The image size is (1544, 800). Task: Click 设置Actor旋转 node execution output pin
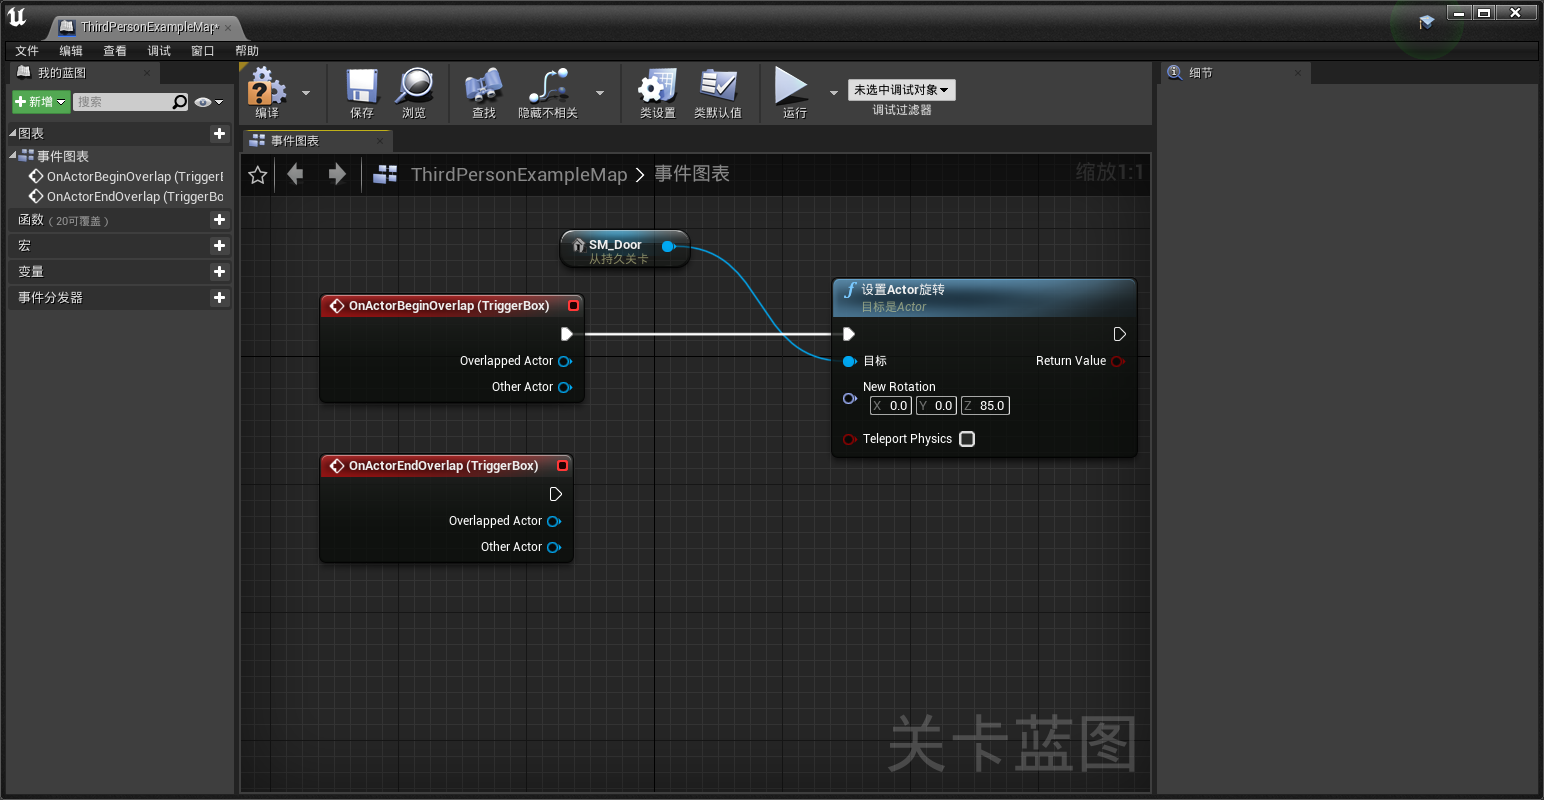(x=1120, y=334)
